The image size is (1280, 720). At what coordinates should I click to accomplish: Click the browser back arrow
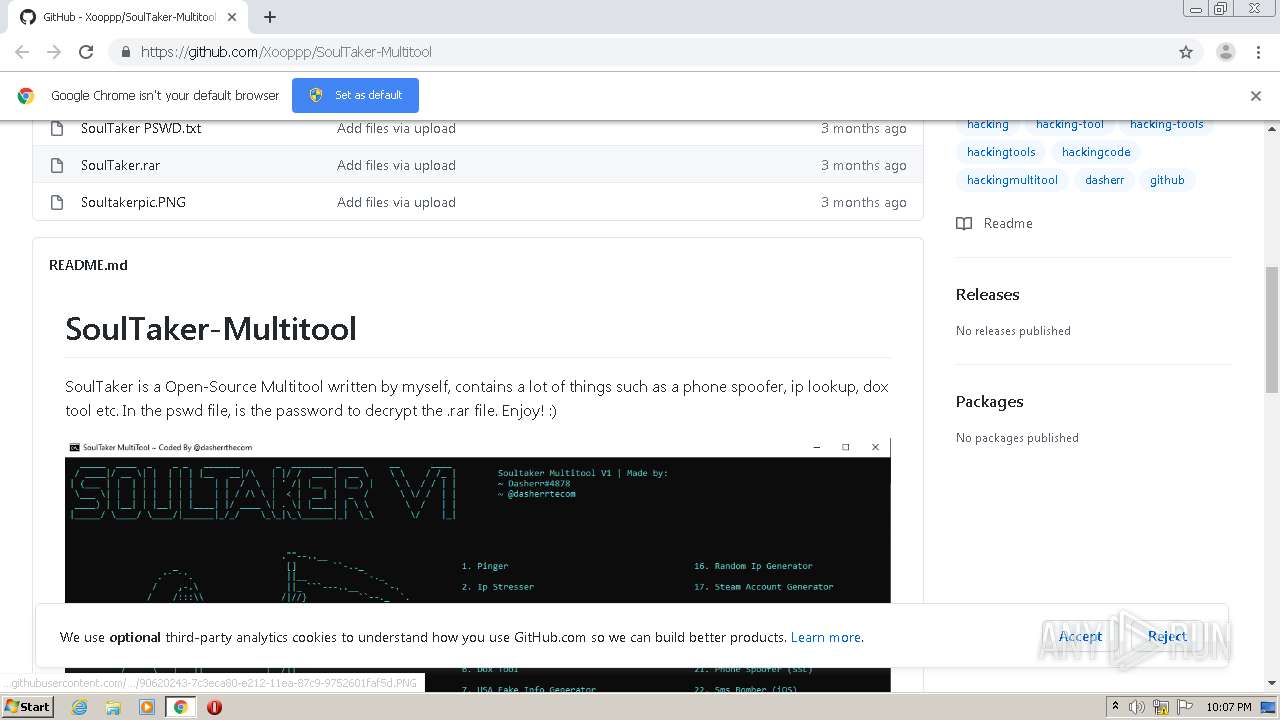[22, 52]
